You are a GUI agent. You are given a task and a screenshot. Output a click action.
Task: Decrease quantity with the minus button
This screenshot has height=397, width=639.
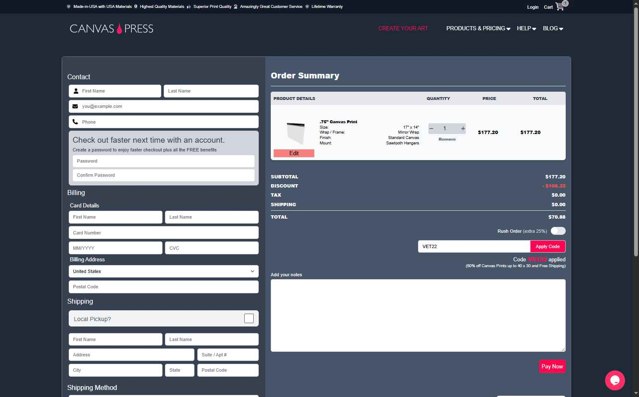[x=432, y=128]
